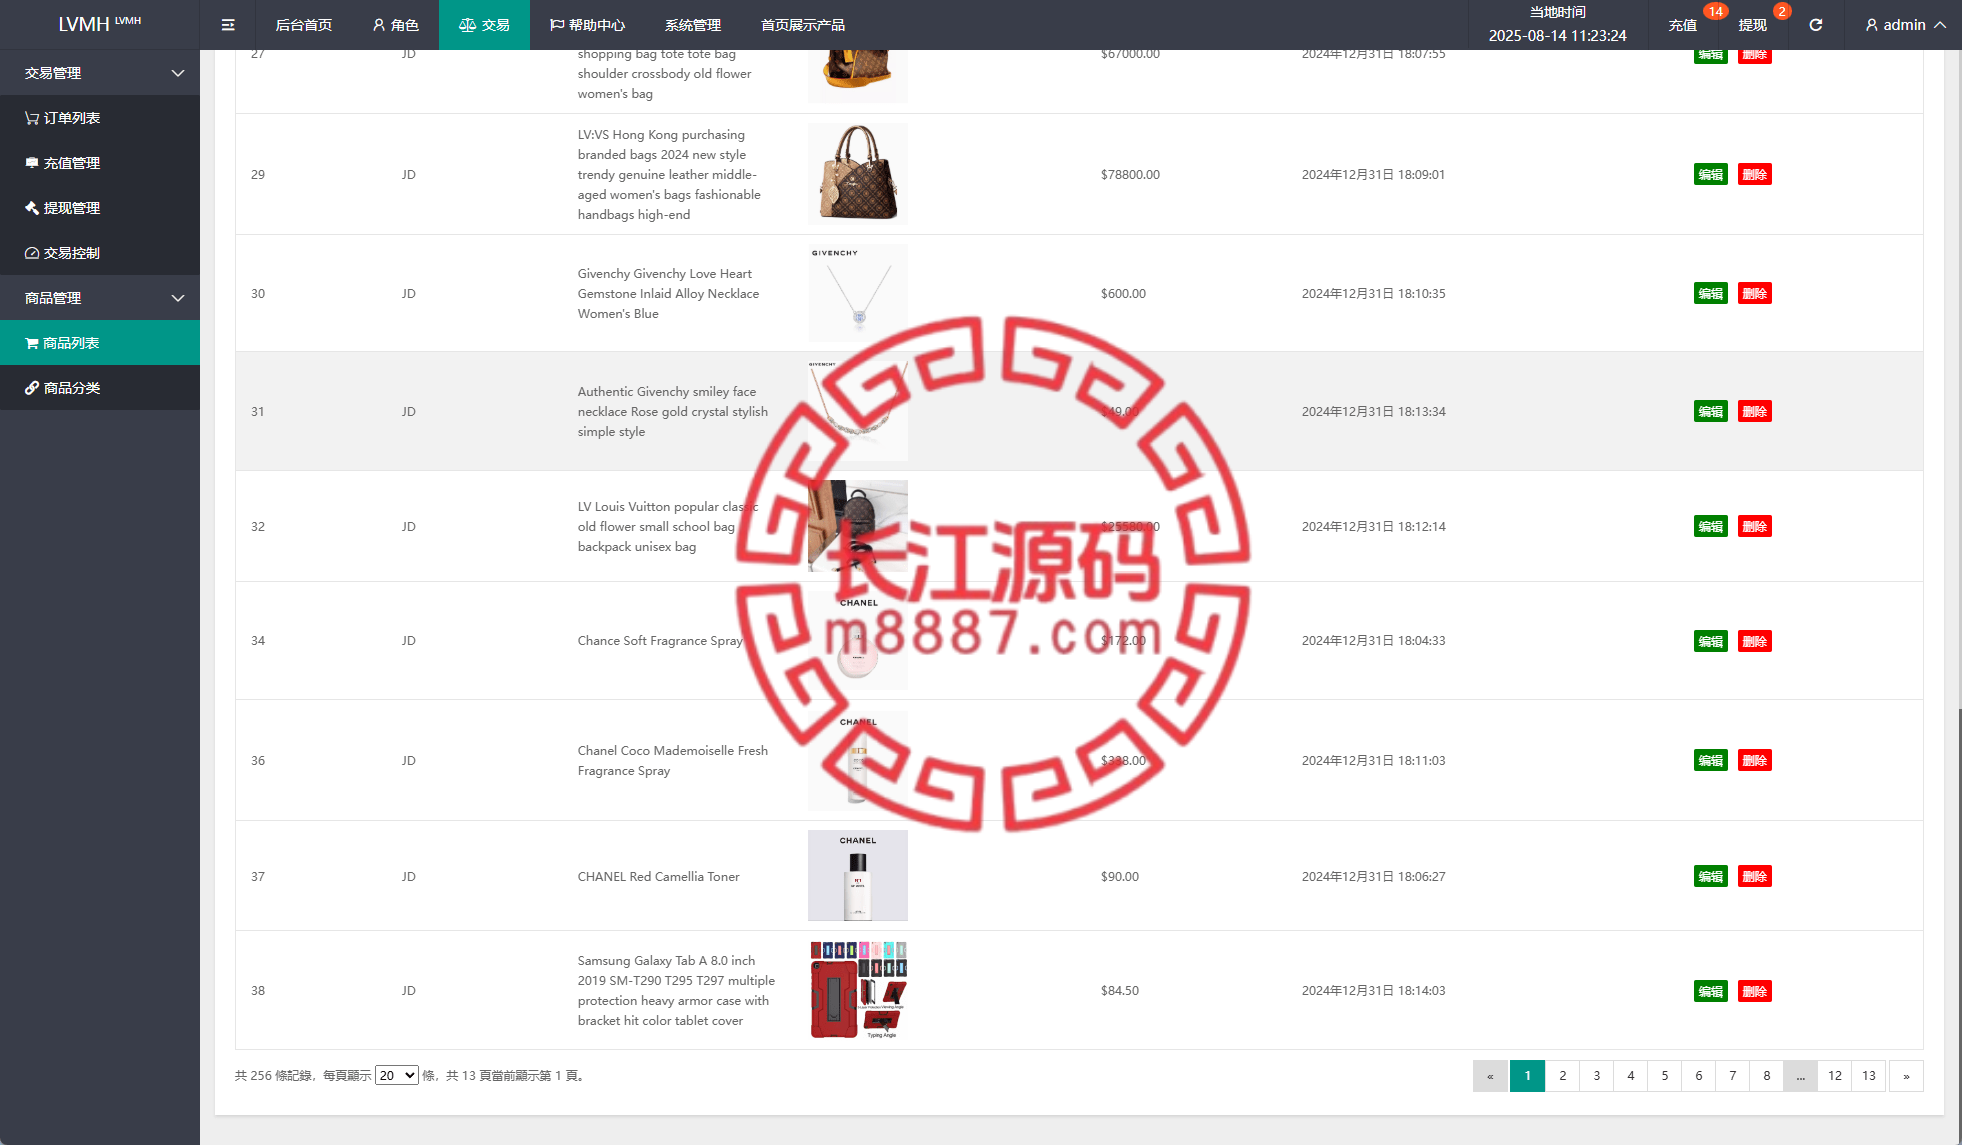This screenshot has width=1962, height=1145.
Task: Open 后台首页 in top navigation
Action: click(x=304, y=25)
